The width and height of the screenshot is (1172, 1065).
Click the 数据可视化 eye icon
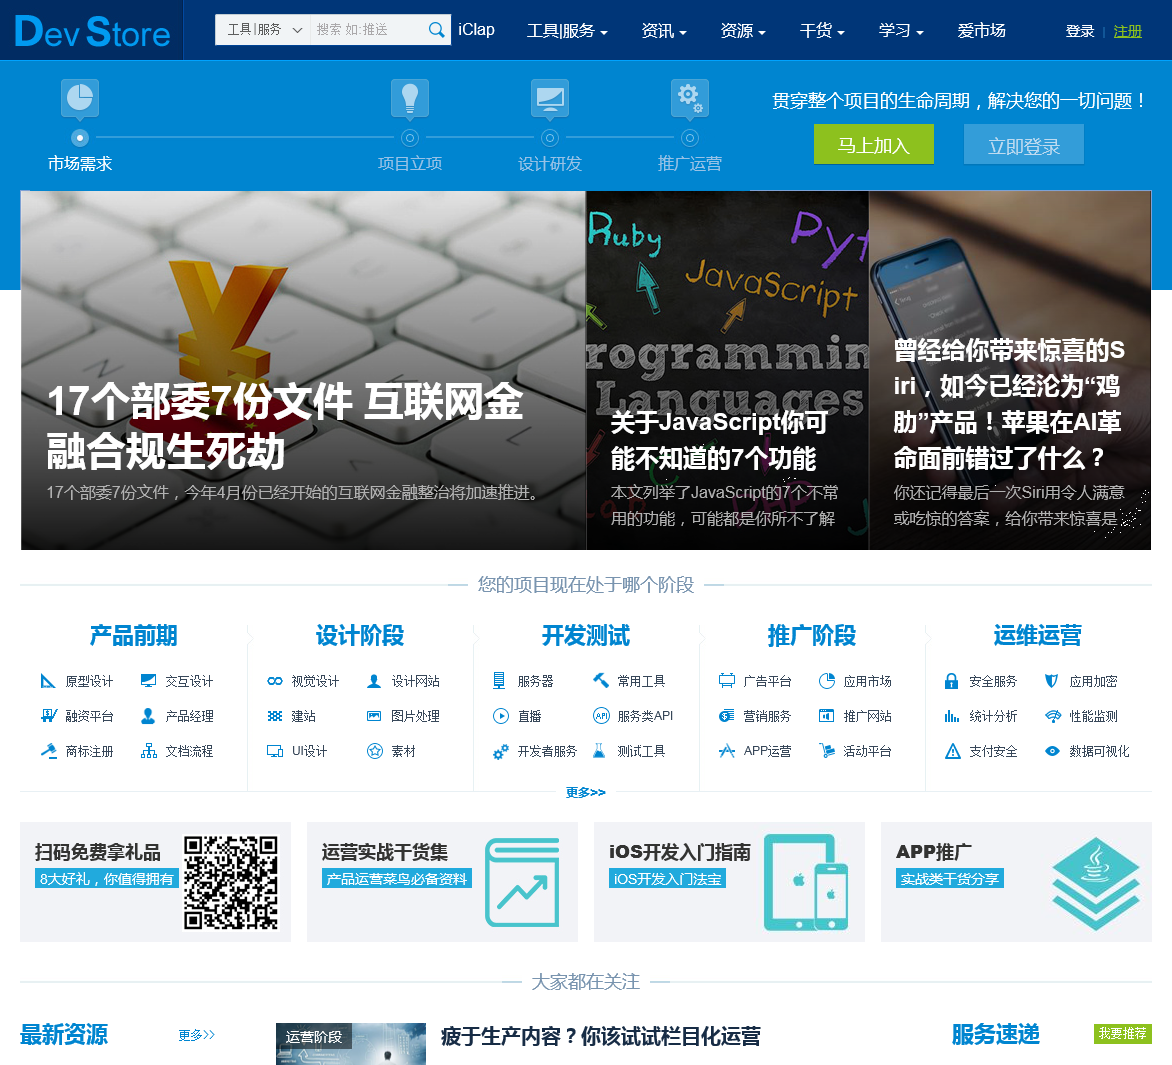1052,751
